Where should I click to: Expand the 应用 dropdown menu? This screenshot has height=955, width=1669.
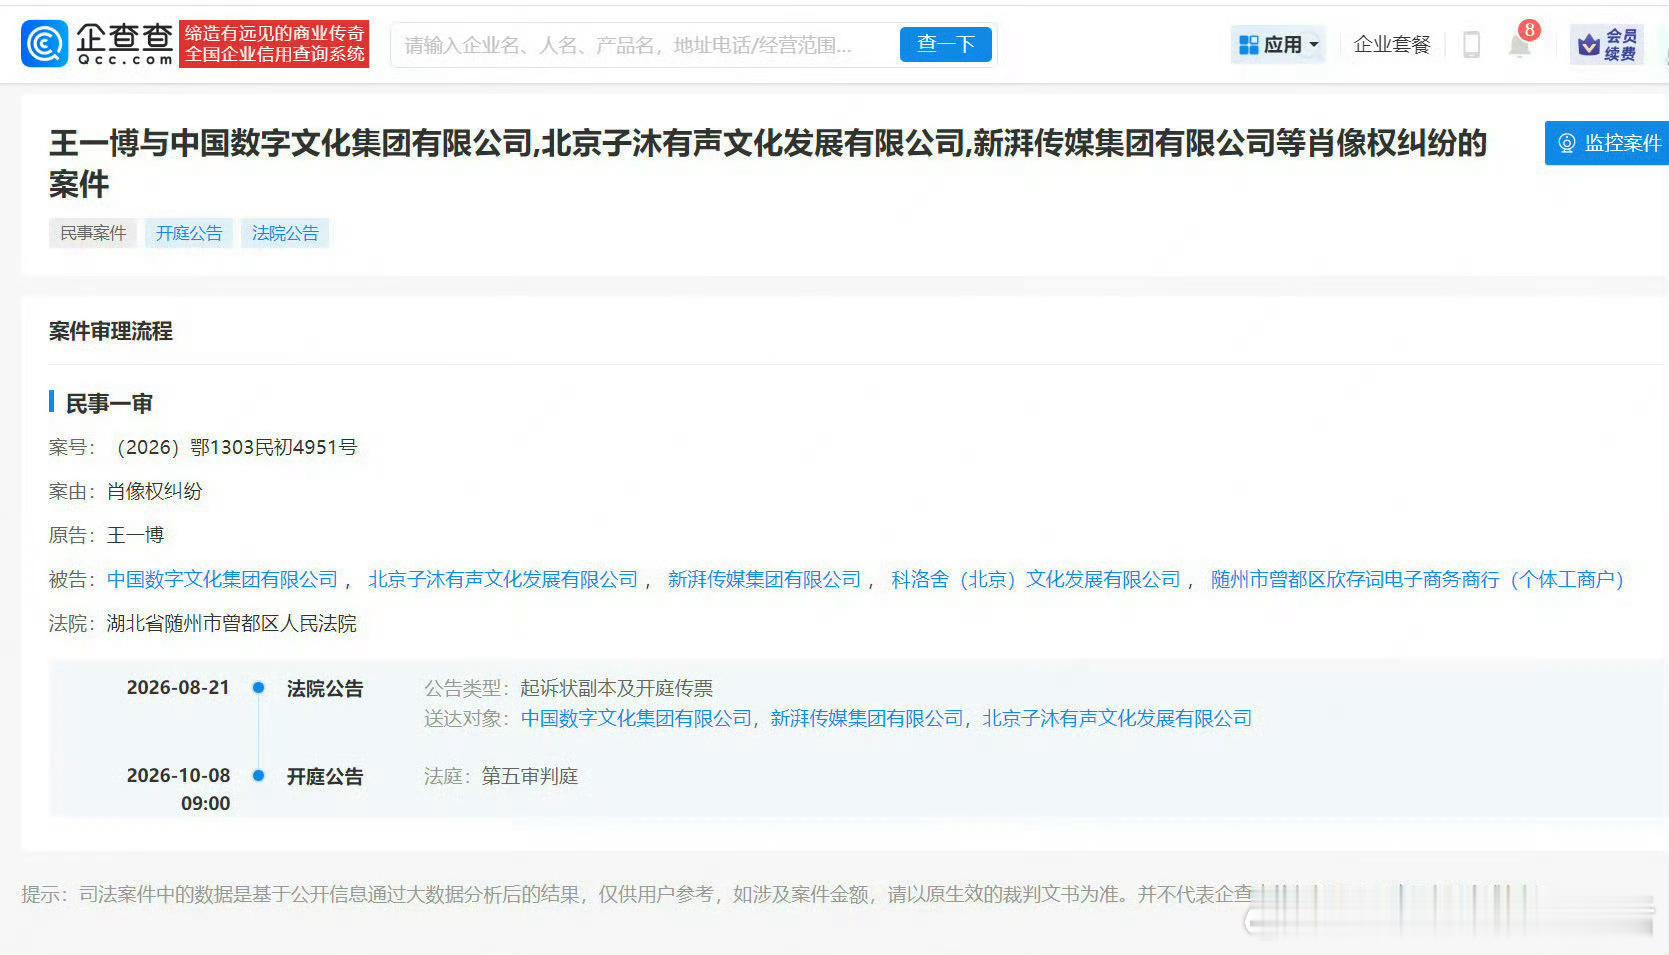point(1279,44)
